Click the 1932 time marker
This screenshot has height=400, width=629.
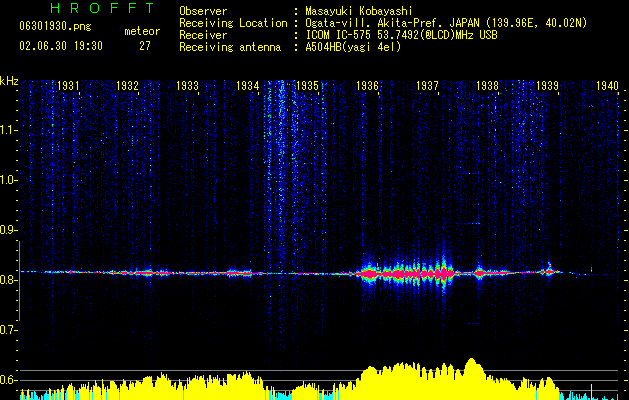click(128, 86)
